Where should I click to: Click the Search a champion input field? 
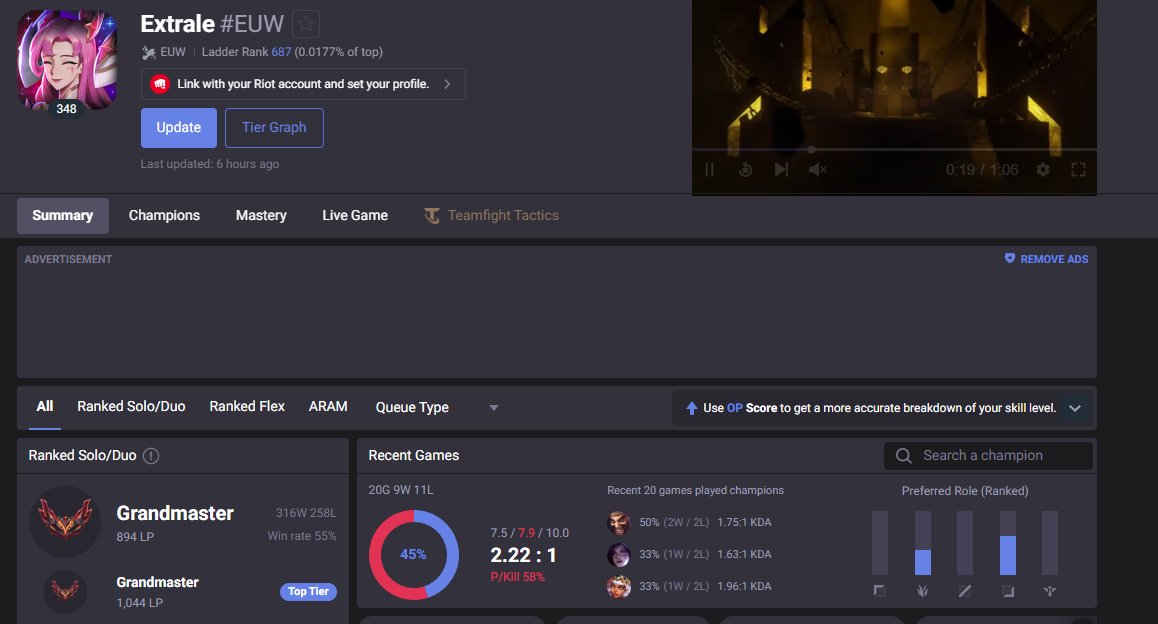click(990, 455)
